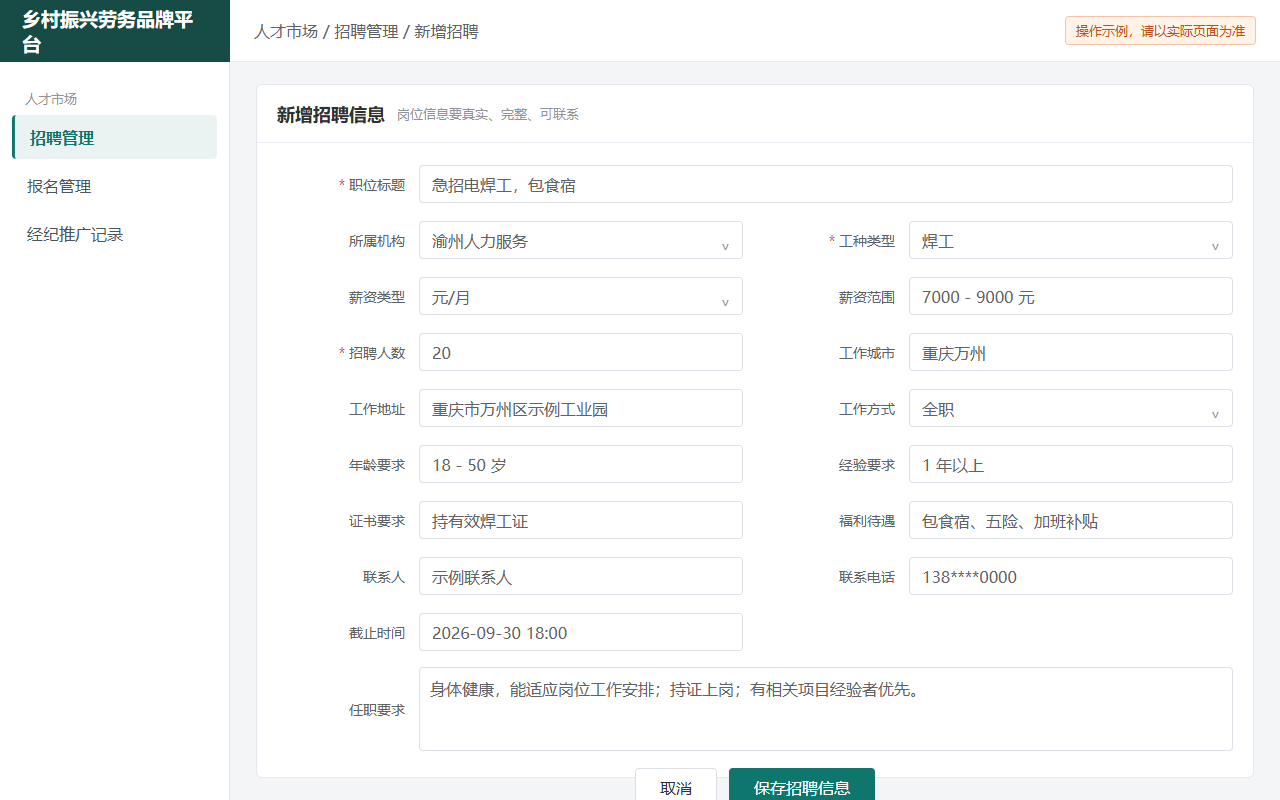
Task: Click the 操作示例，请以实际页面为准 notice tag
Action: (x=1160, y=31)
